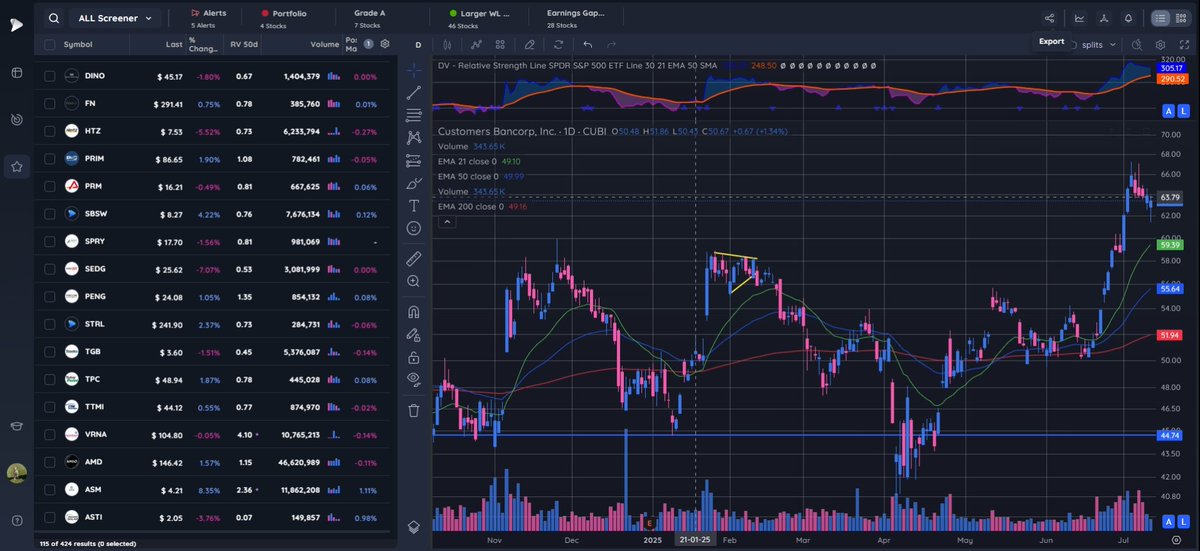This screenshot has height=551, width=1200.
Task: Open the ALL Screener dropdown
Action: pyautogui.click(x=114, y=18)
